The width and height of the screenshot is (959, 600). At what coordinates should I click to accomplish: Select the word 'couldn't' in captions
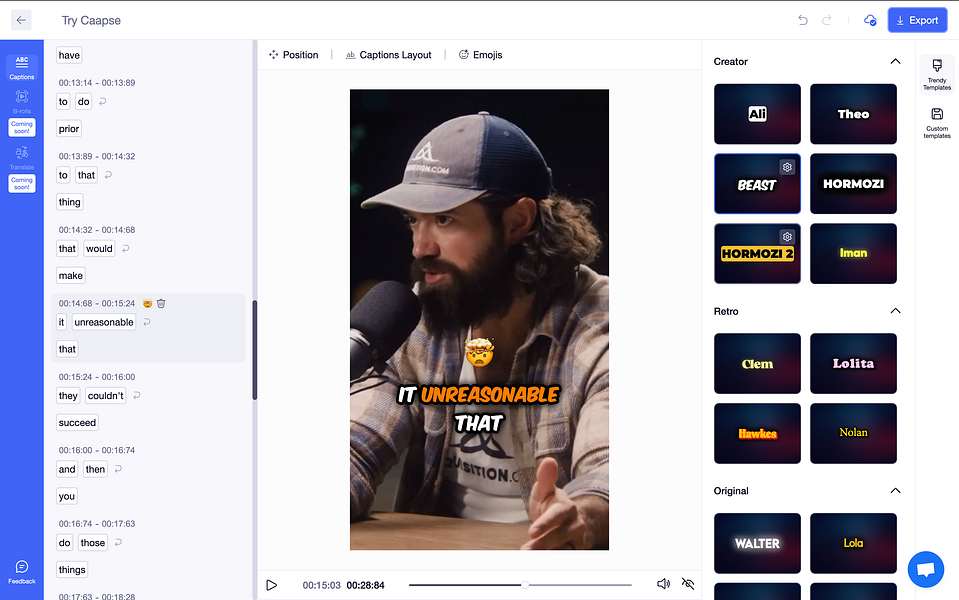pyautogui.click(x=105, y=396)
